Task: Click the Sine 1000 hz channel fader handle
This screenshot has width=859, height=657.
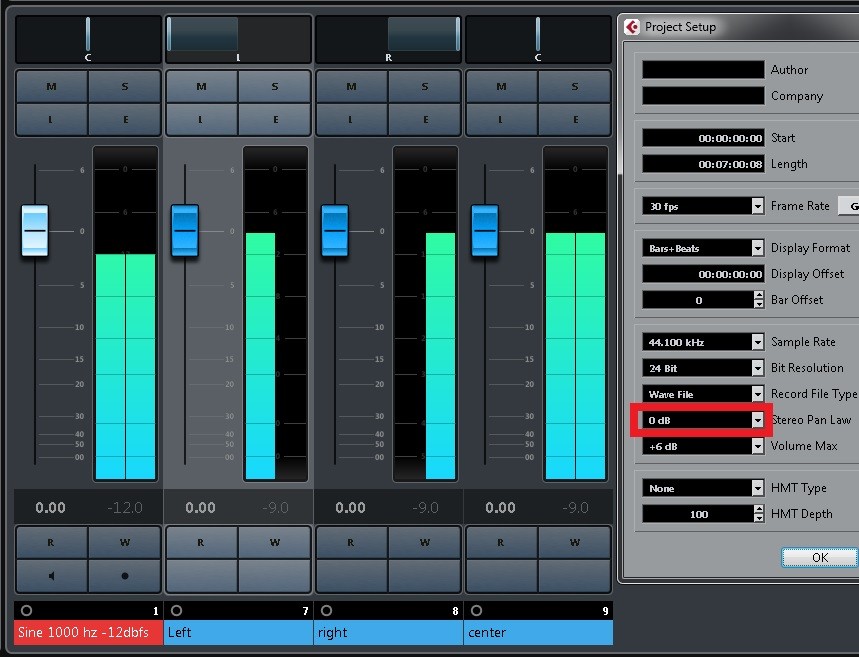Action: (x=35, y=231)
